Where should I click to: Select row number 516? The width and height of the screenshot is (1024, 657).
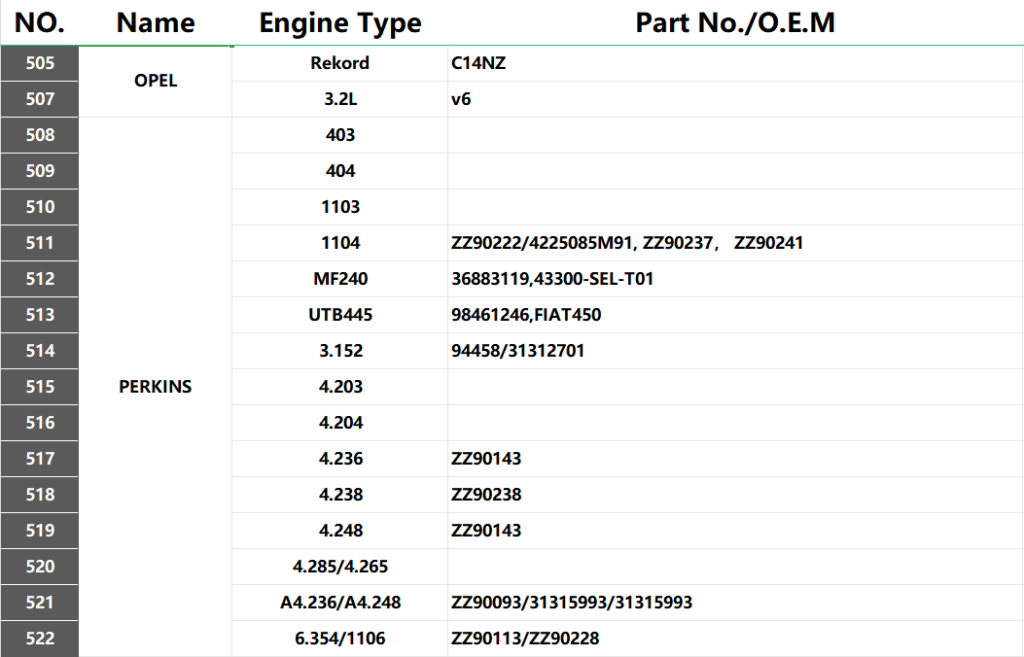(40, 423)
